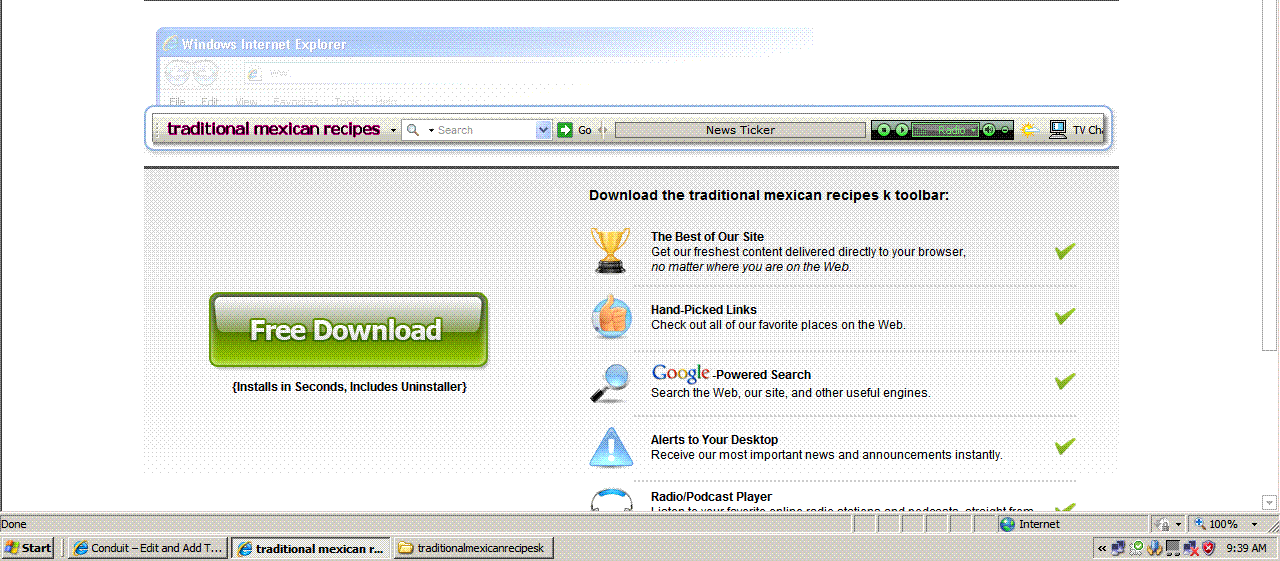1280x561 pixels.
Task: Click the green check beside Best of Our Site
Action: point(1065,251)
